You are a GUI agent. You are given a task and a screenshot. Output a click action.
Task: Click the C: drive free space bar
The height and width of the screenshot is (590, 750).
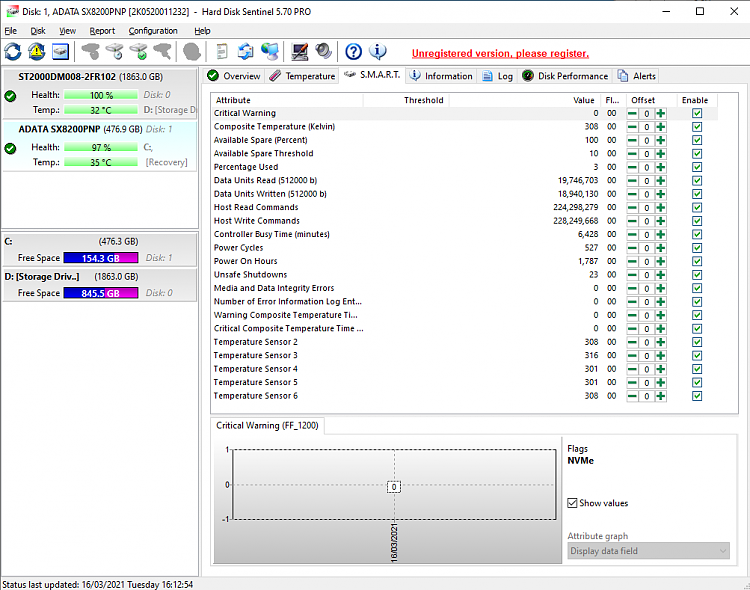click(100, 258)
